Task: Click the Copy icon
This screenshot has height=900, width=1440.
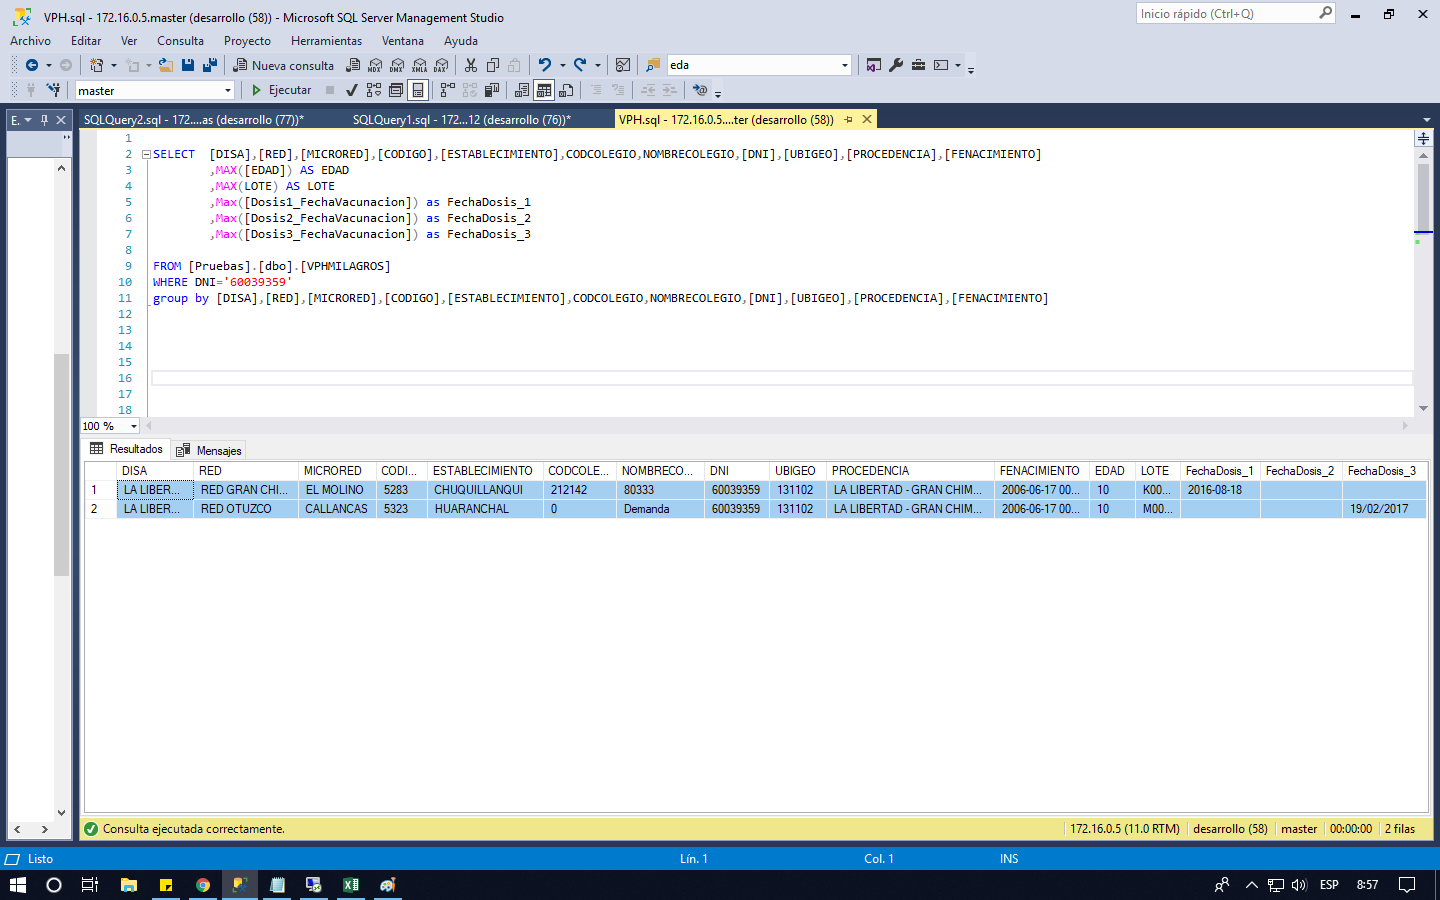Action: 493,65
